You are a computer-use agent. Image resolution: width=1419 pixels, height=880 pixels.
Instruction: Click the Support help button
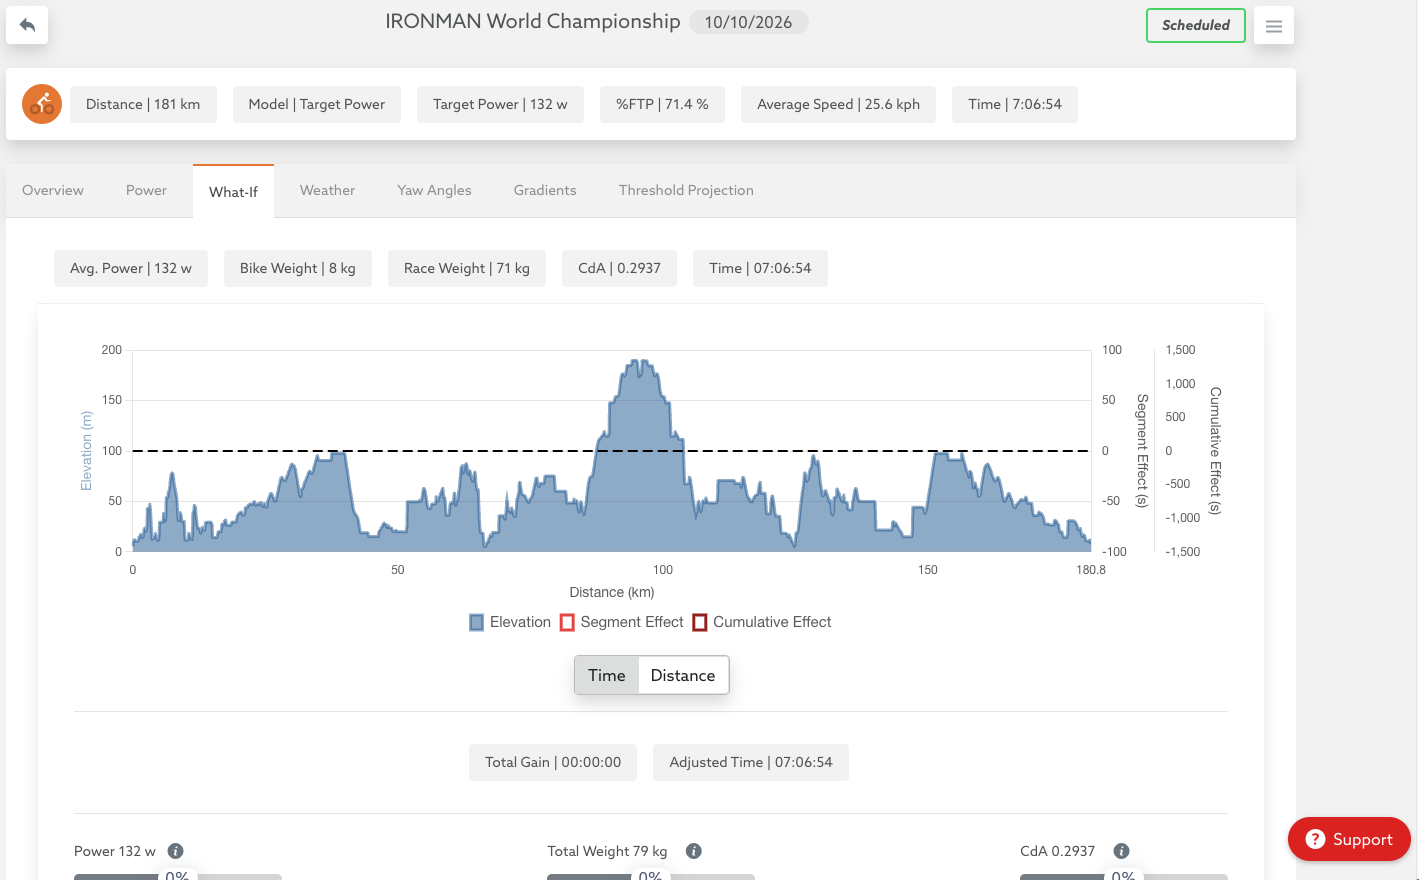pos(1349,839)
